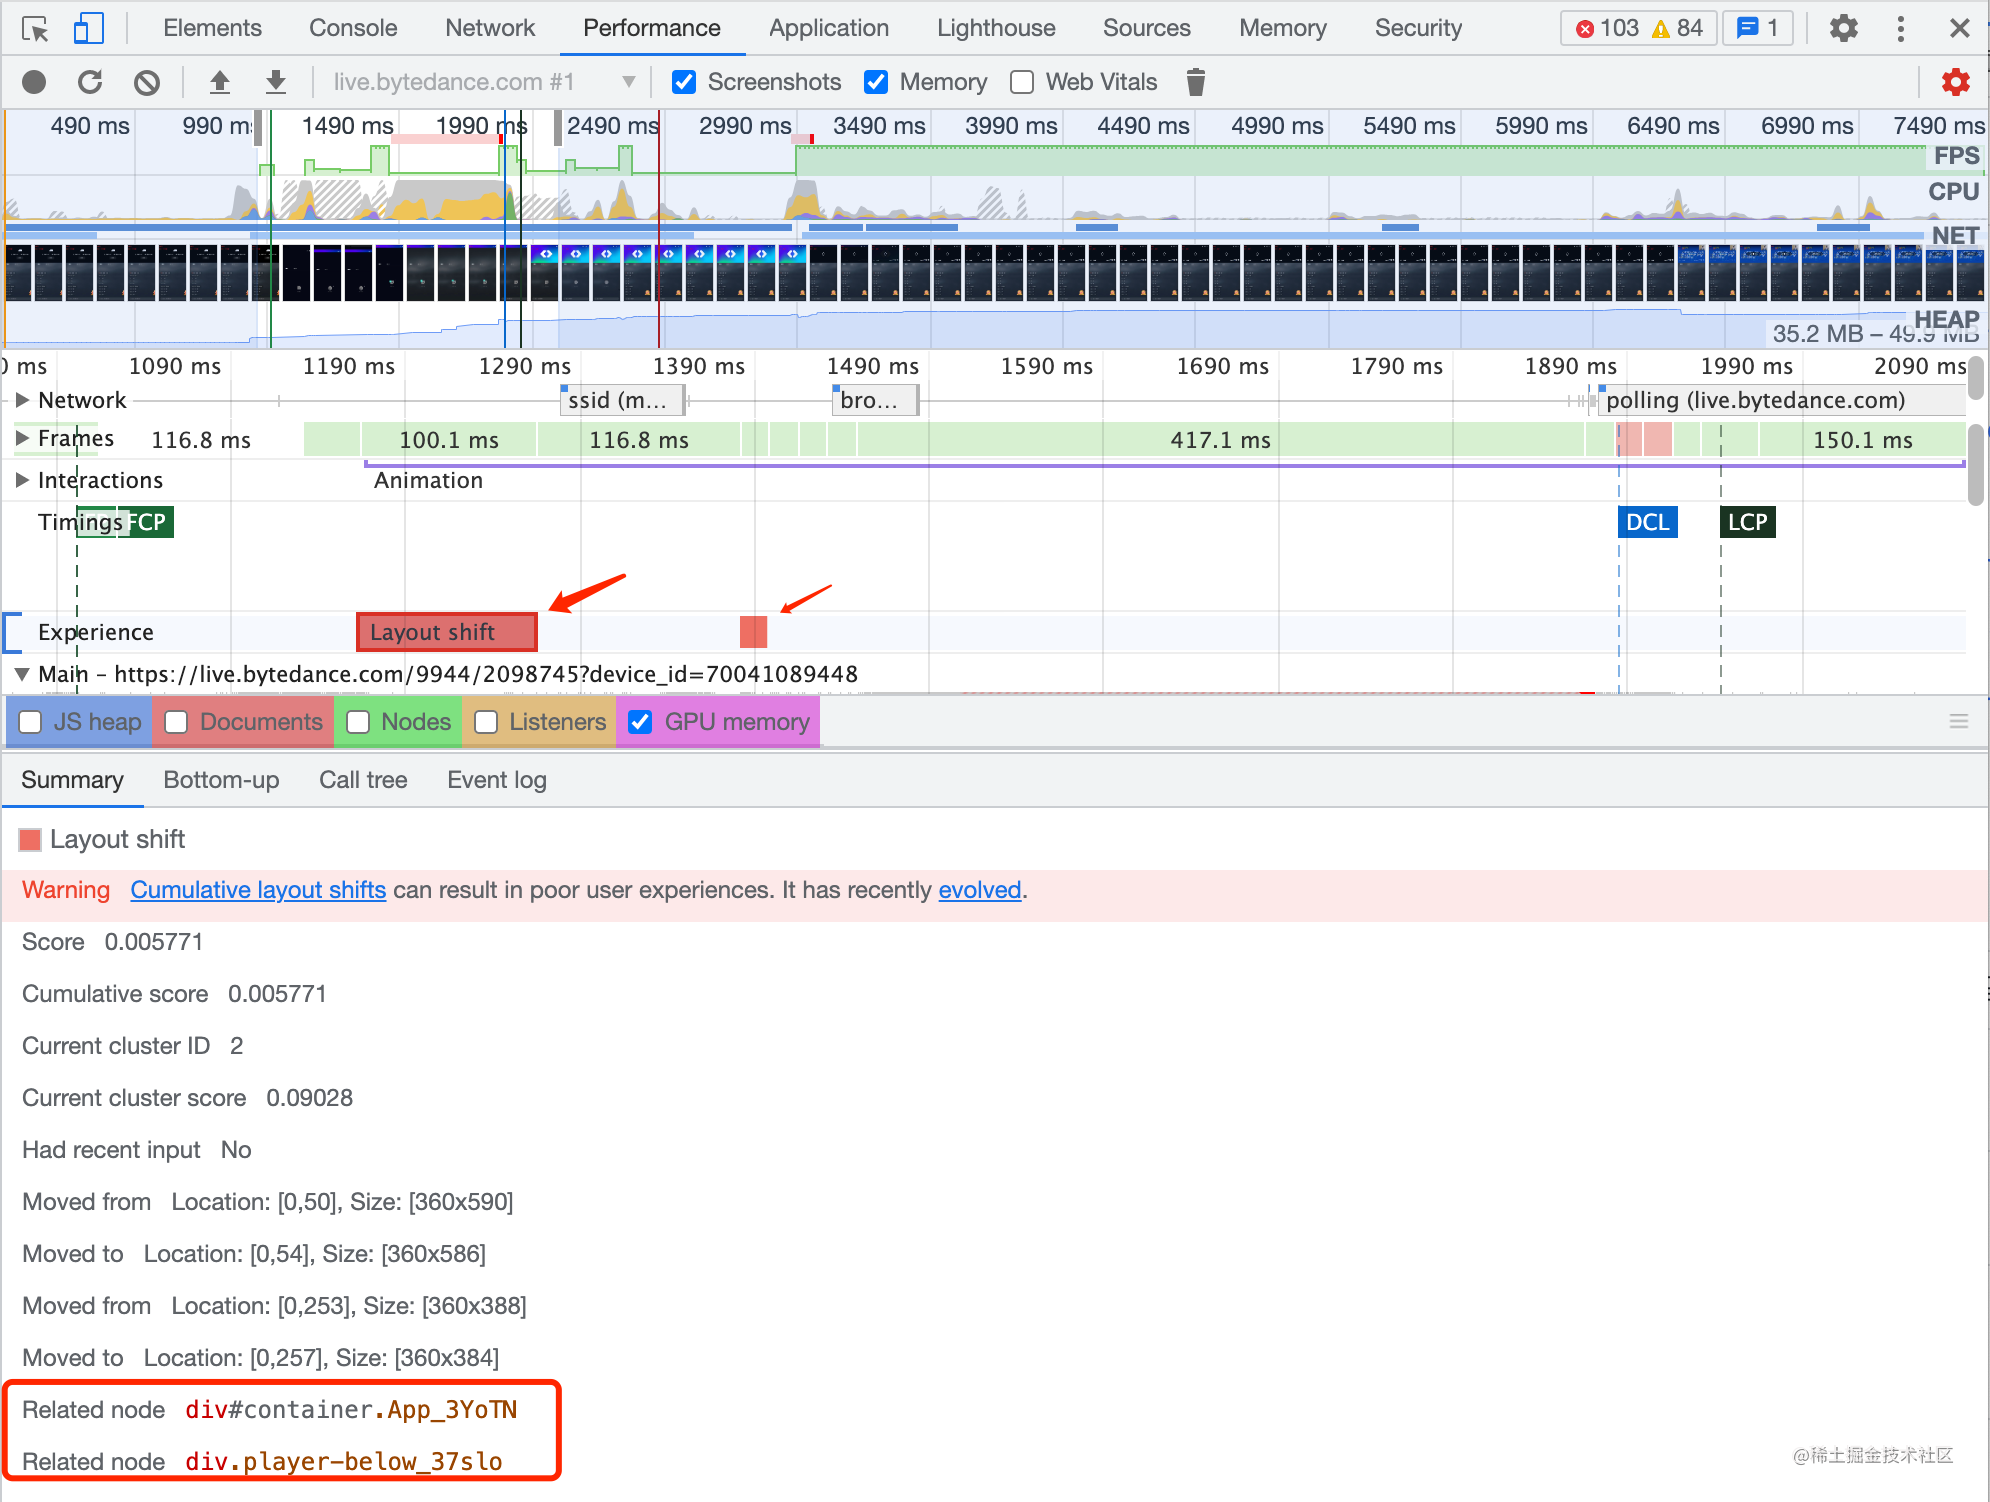Select the LCP timing marker
The height and width of the screenshot is (1502, 1990).
tap(1747, 522)
